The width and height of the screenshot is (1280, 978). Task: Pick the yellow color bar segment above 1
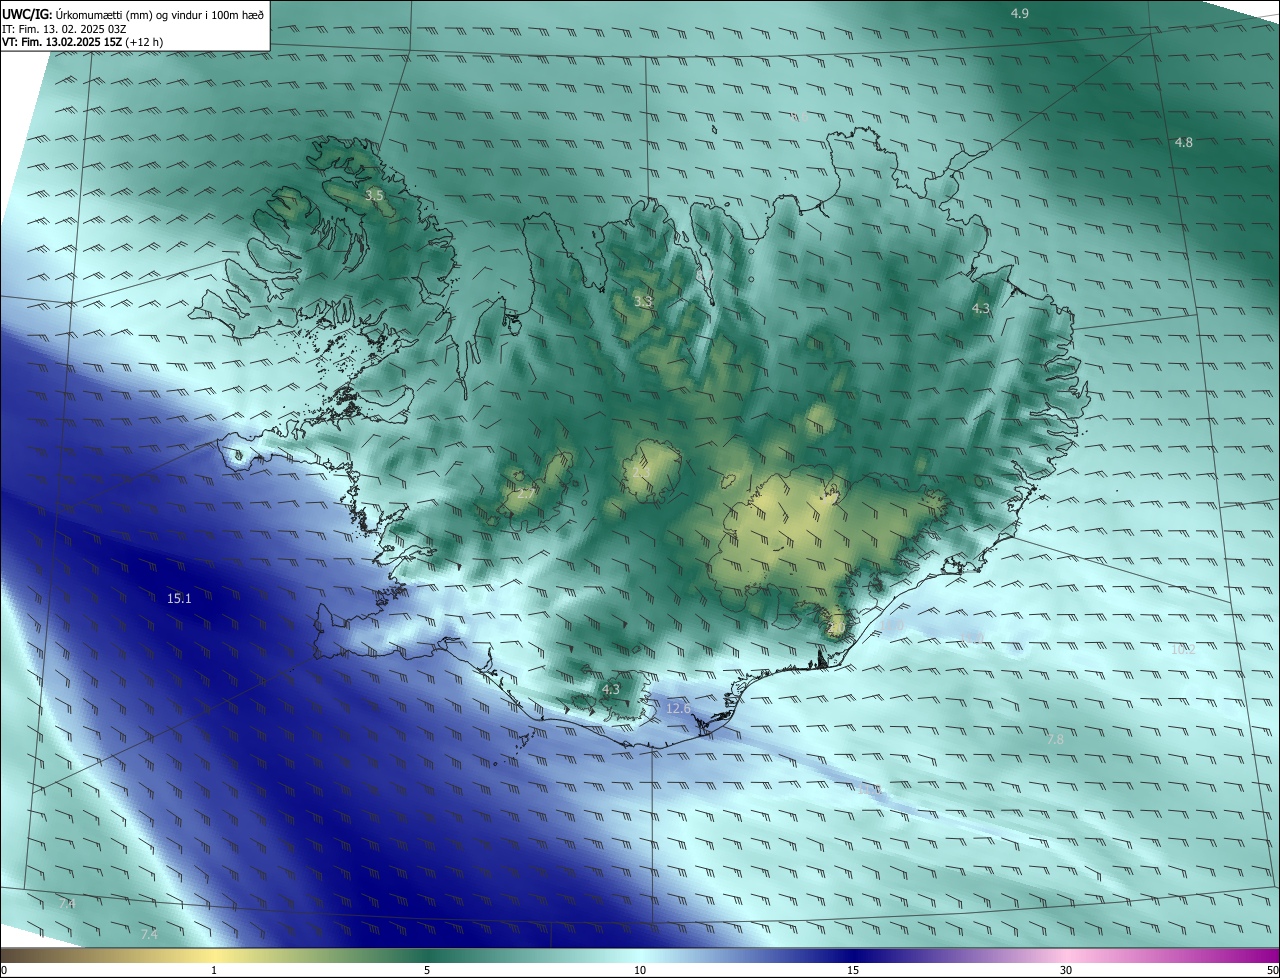coord(214,955)
